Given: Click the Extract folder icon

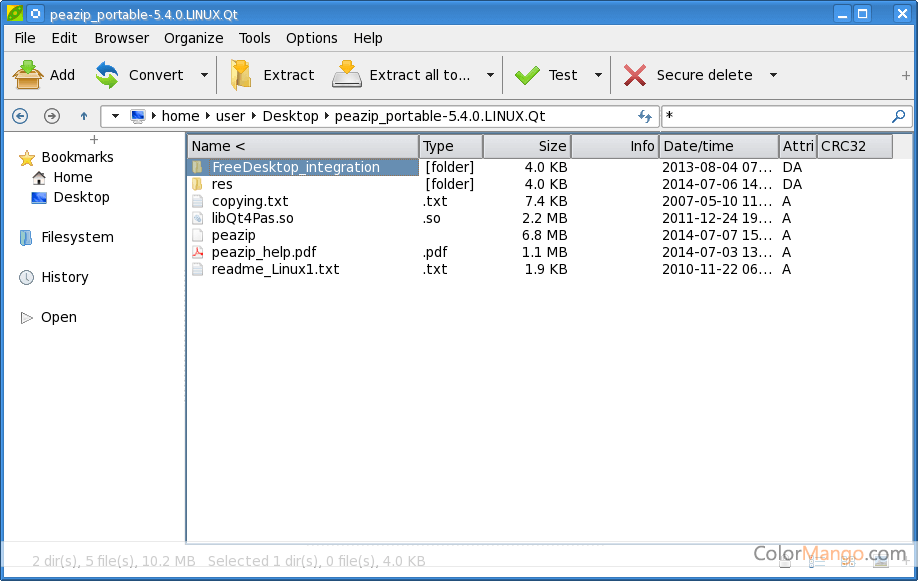Looking at the screenshot, I should tap(241, 75).
